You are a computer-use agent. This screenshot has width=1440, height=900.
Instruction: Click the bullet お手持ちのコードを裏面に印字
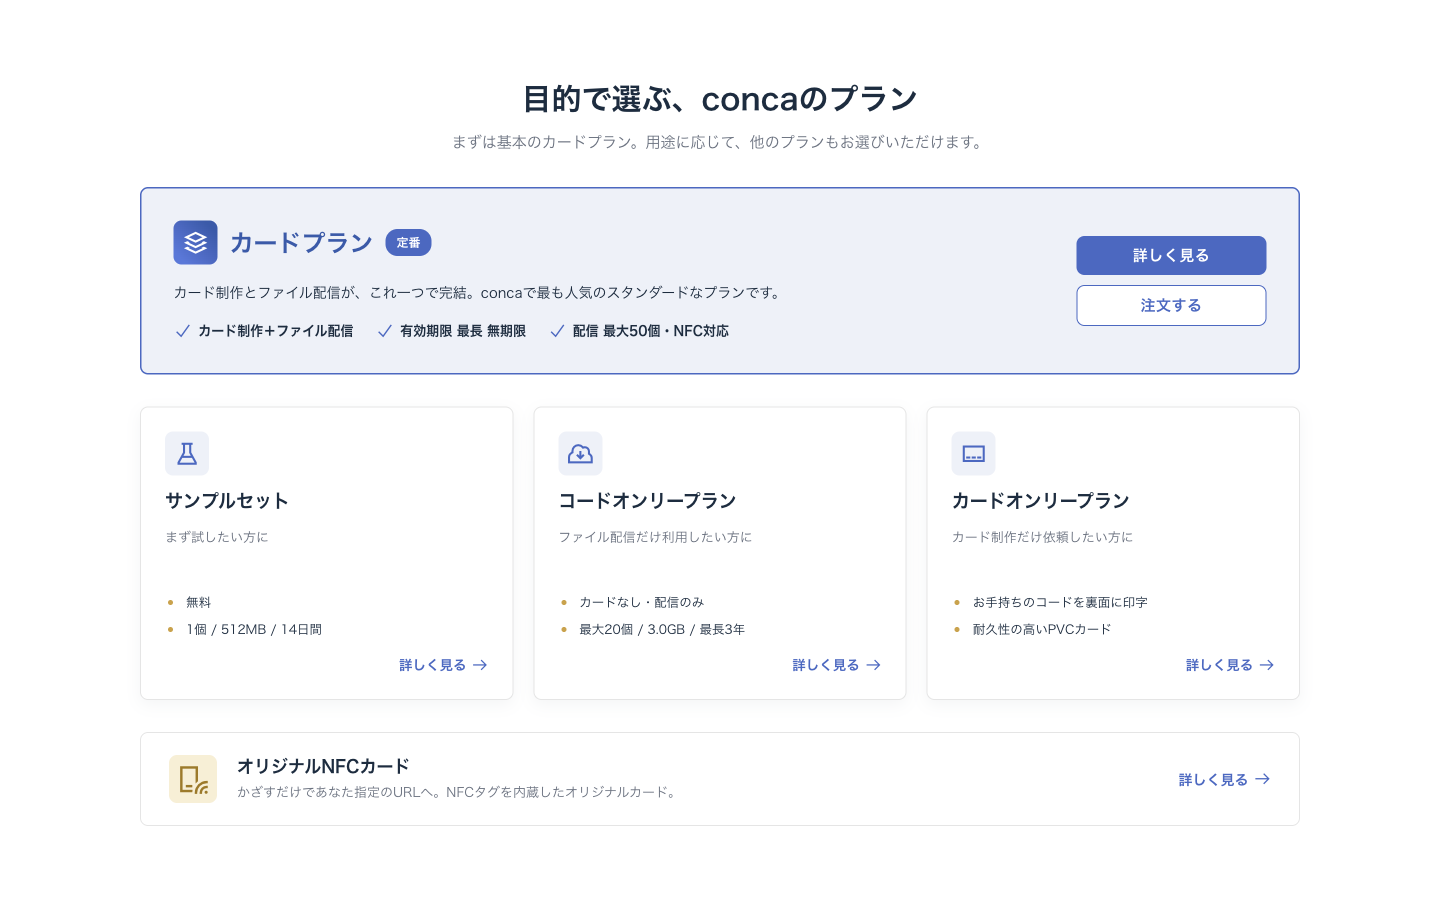pos(1060,602)
